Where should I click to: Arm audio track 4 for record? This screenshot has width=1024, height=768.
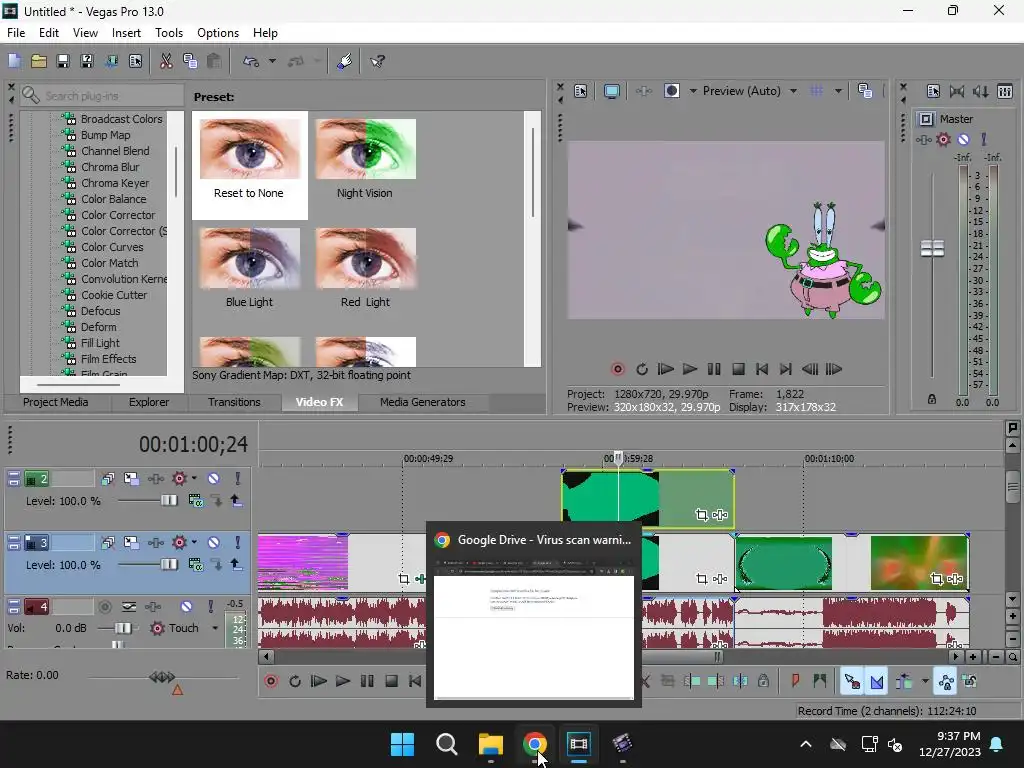click(x=104, y=607)
